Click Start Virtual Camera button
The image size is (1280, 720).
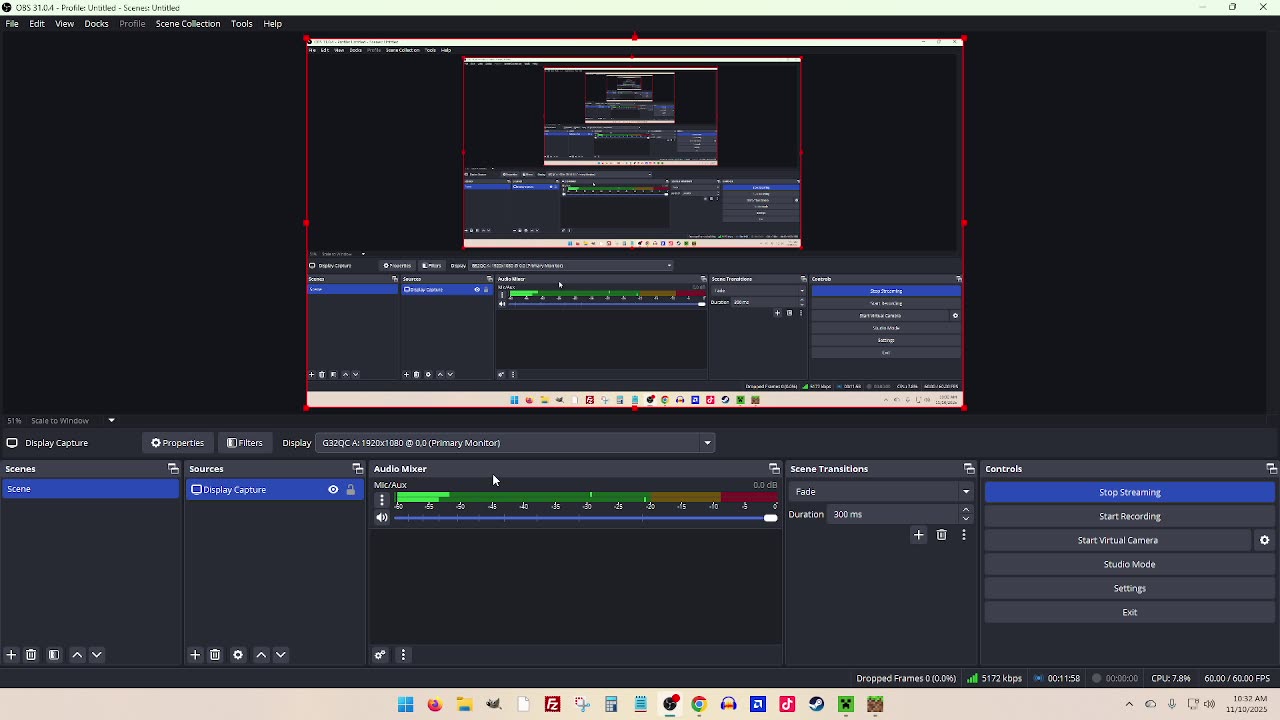point(1118,540)
